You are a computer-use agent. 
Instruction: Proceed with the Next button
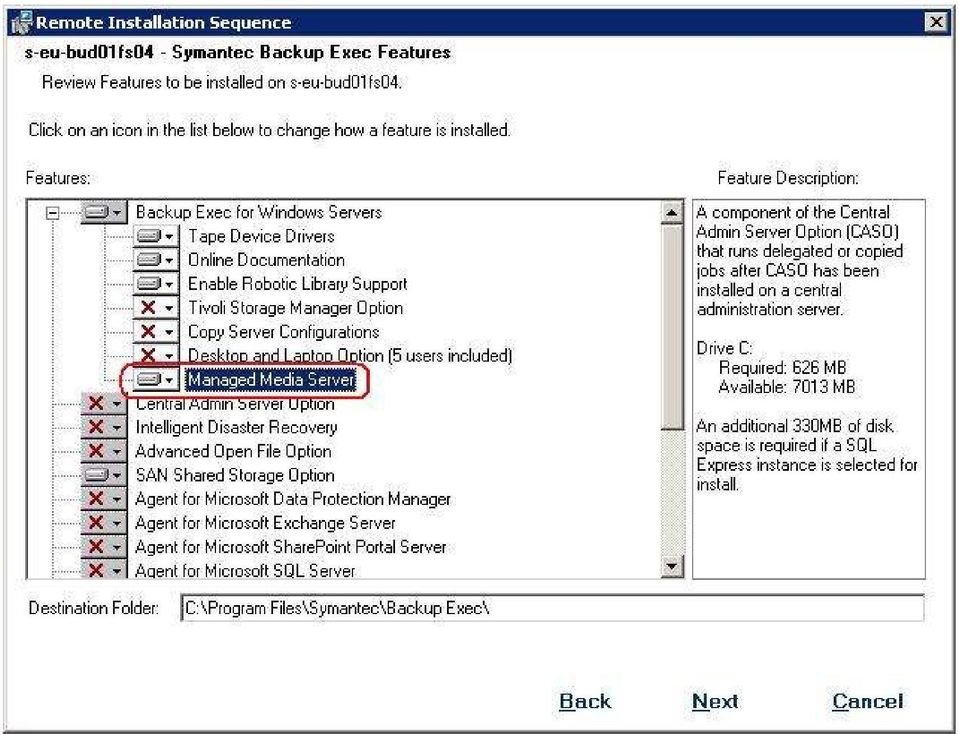715,701
